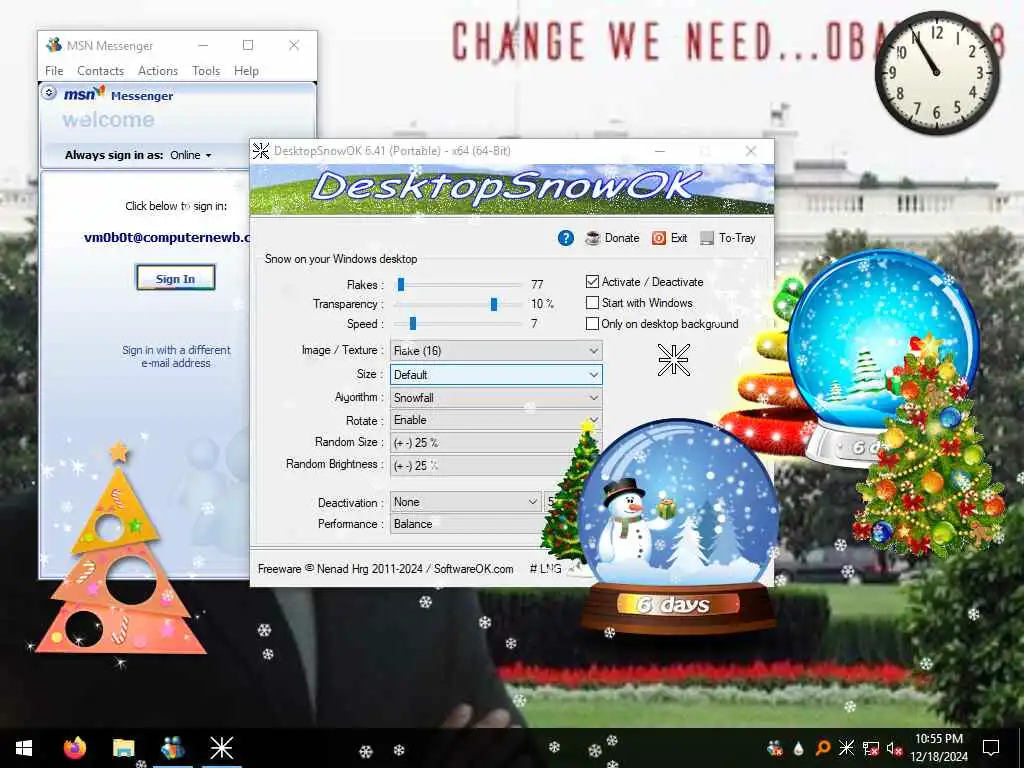Open the Contacts menu in MSN Messenger

101,71
